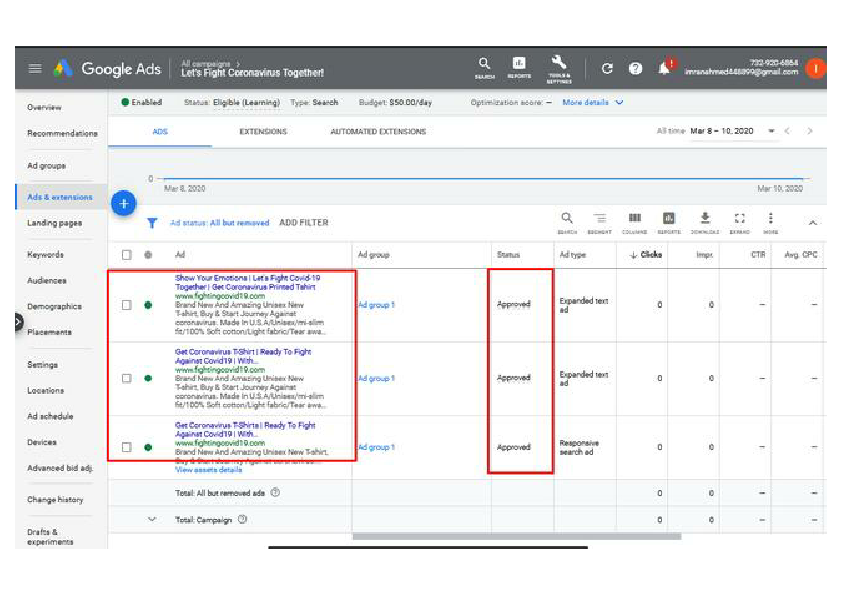
Task: Open Devices in the sidebar
Action: click(x=42, y=442)
